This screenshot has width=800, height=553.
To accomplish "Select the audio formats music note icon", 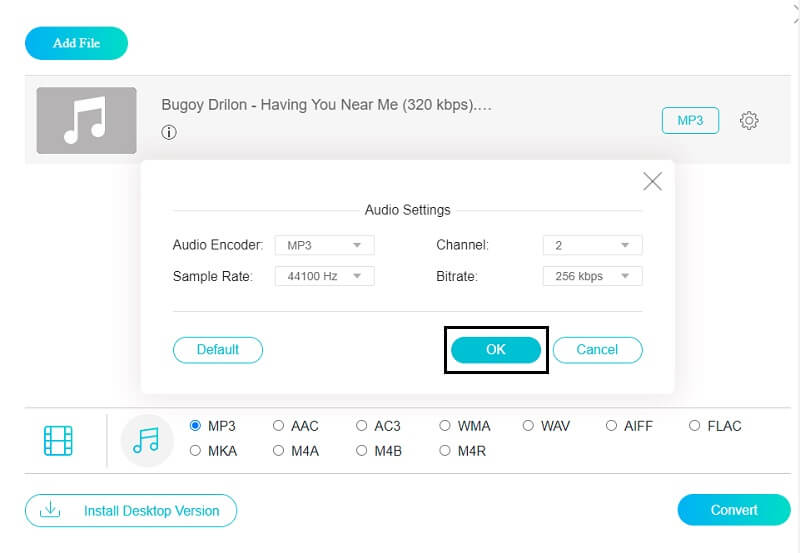I will pyautogui.click(x=147, y=441).
